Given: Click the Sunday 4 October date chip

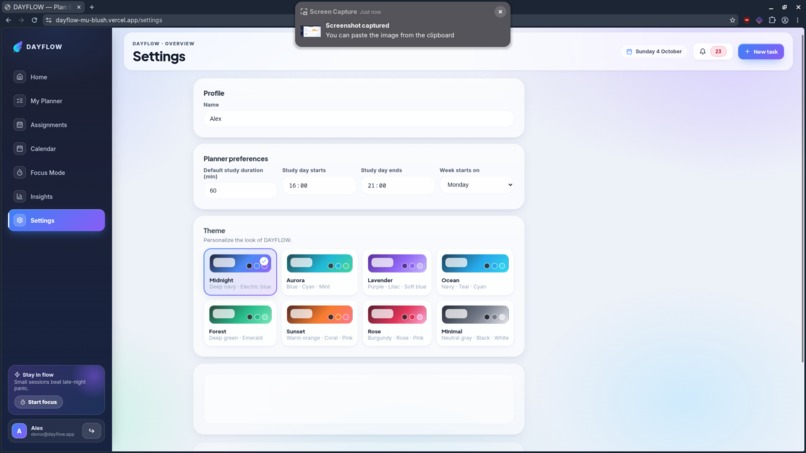Looking at the screenshot, I should pyautogui.click(x=654, y=51).
